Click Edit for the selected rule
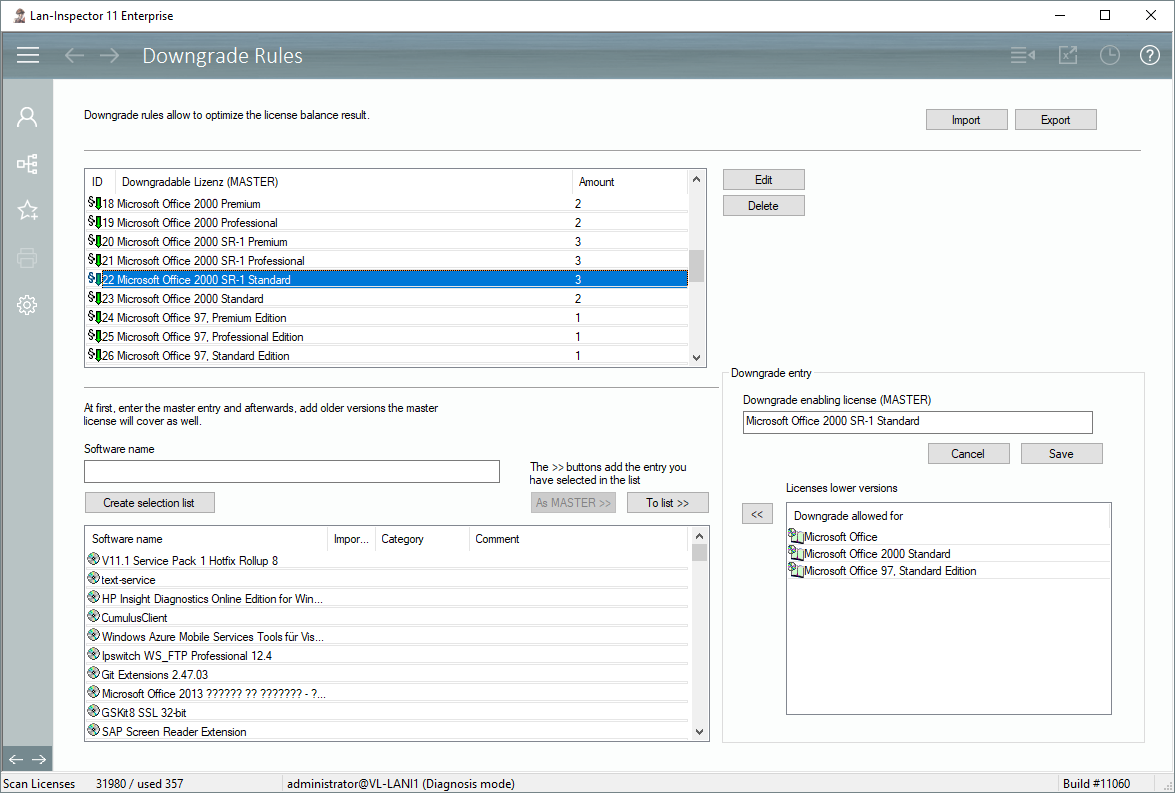This screenshot has height=793, width=1175. pyautogui.click(x=763, y=180)
